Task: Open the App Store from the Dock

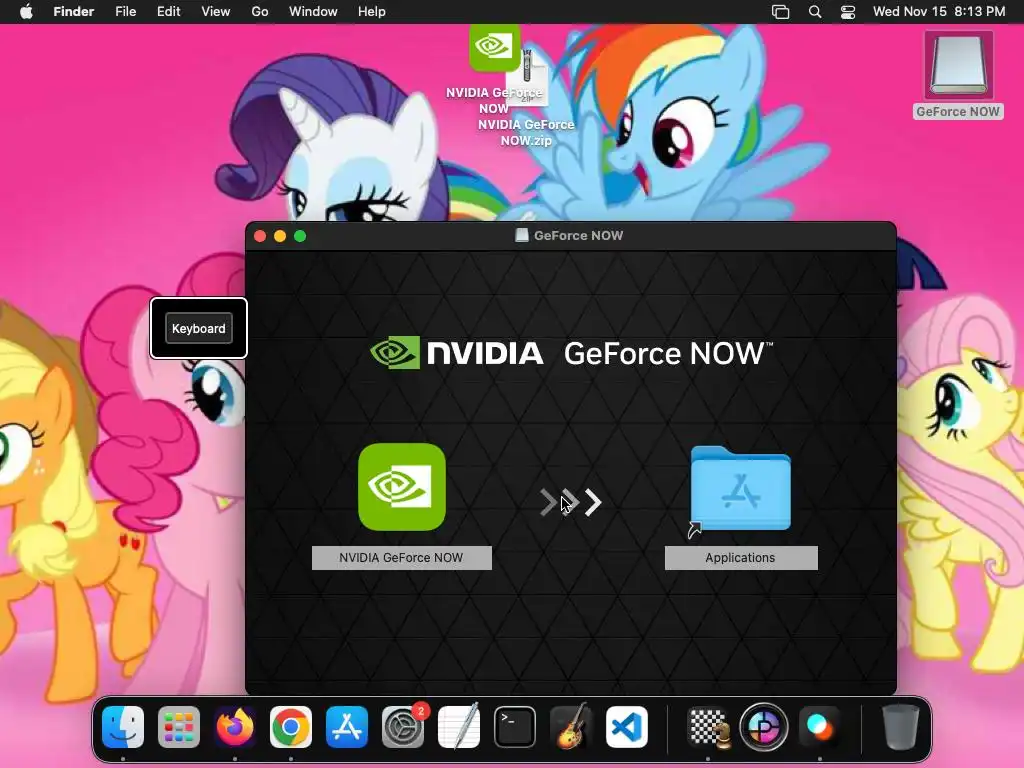Action: pyautogui.click(x=347, y=727)
